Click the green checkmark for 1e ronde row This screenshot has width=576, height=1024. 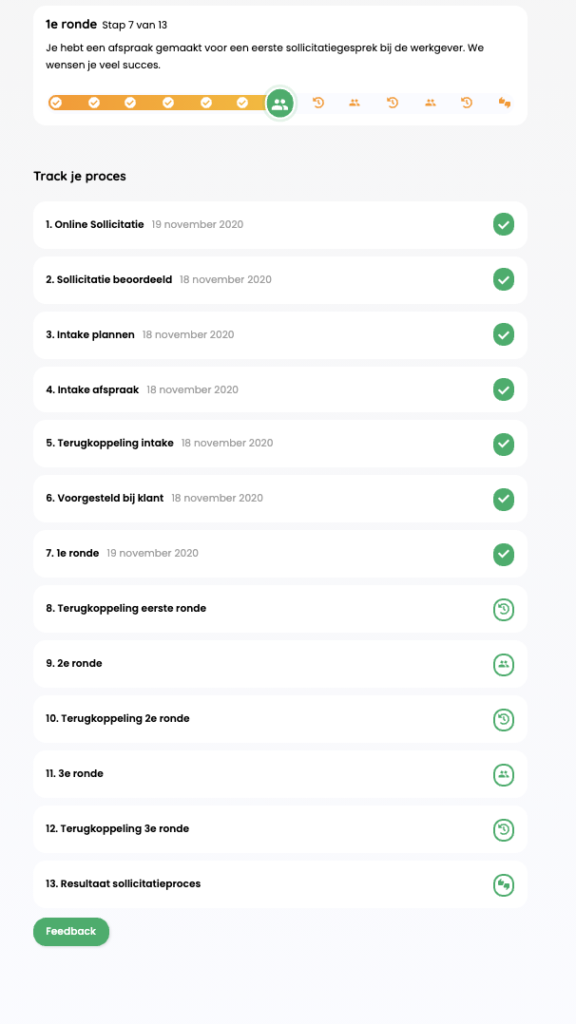pos(504,554)
